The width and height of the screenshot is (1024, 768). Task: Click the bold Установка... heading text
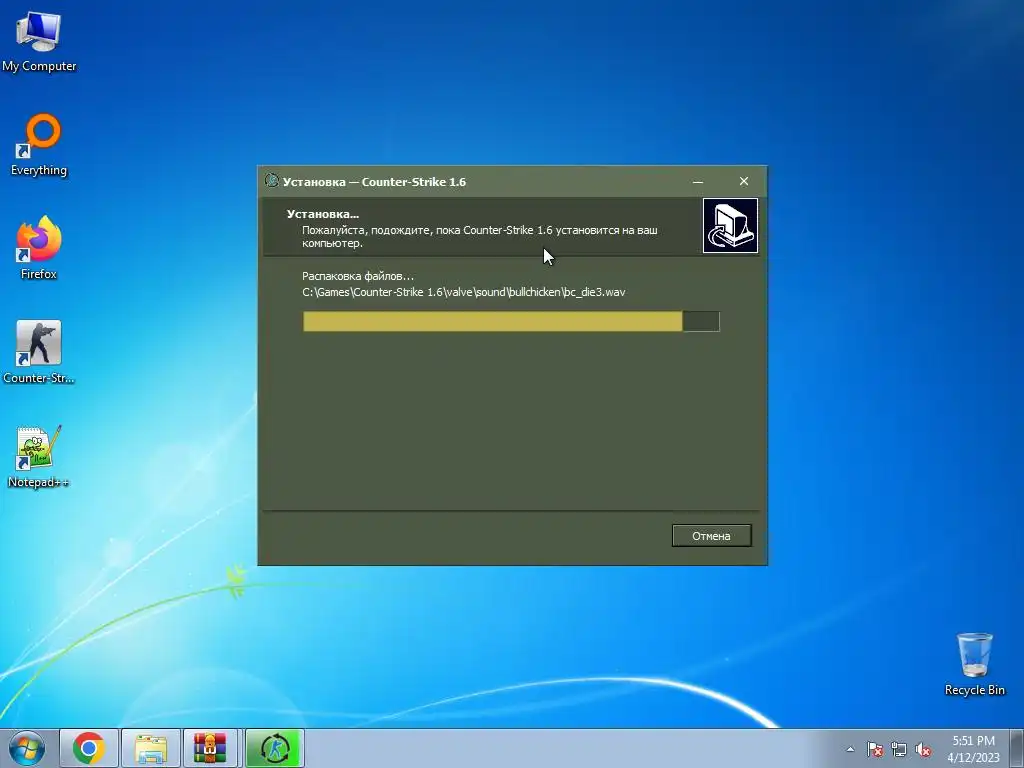point(323,214)
